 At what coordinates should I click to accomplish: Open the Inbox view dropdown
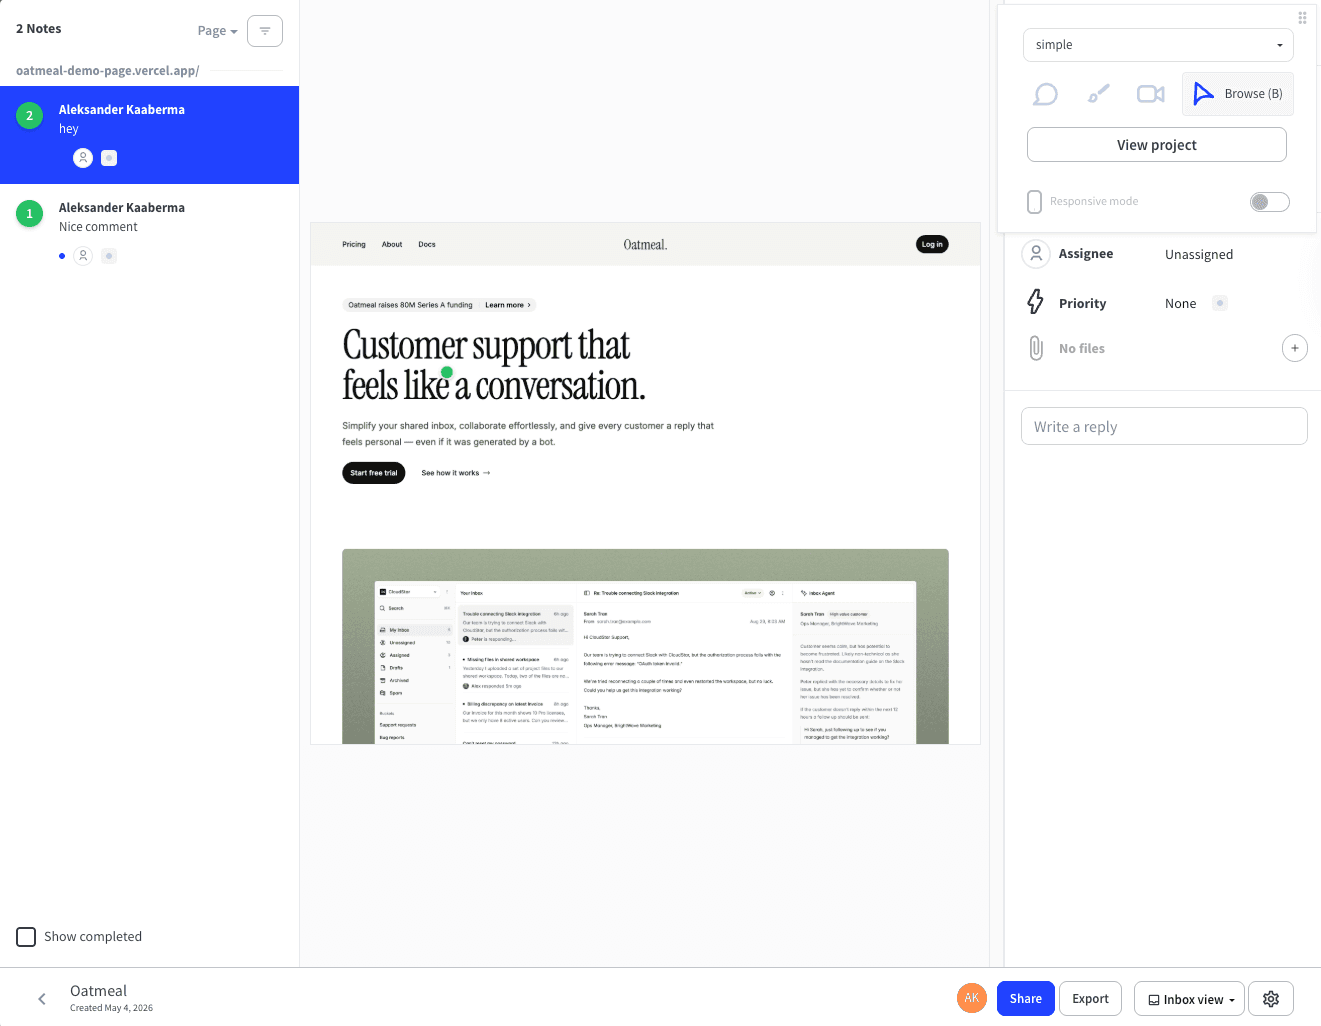click(x=1189, y=999)
